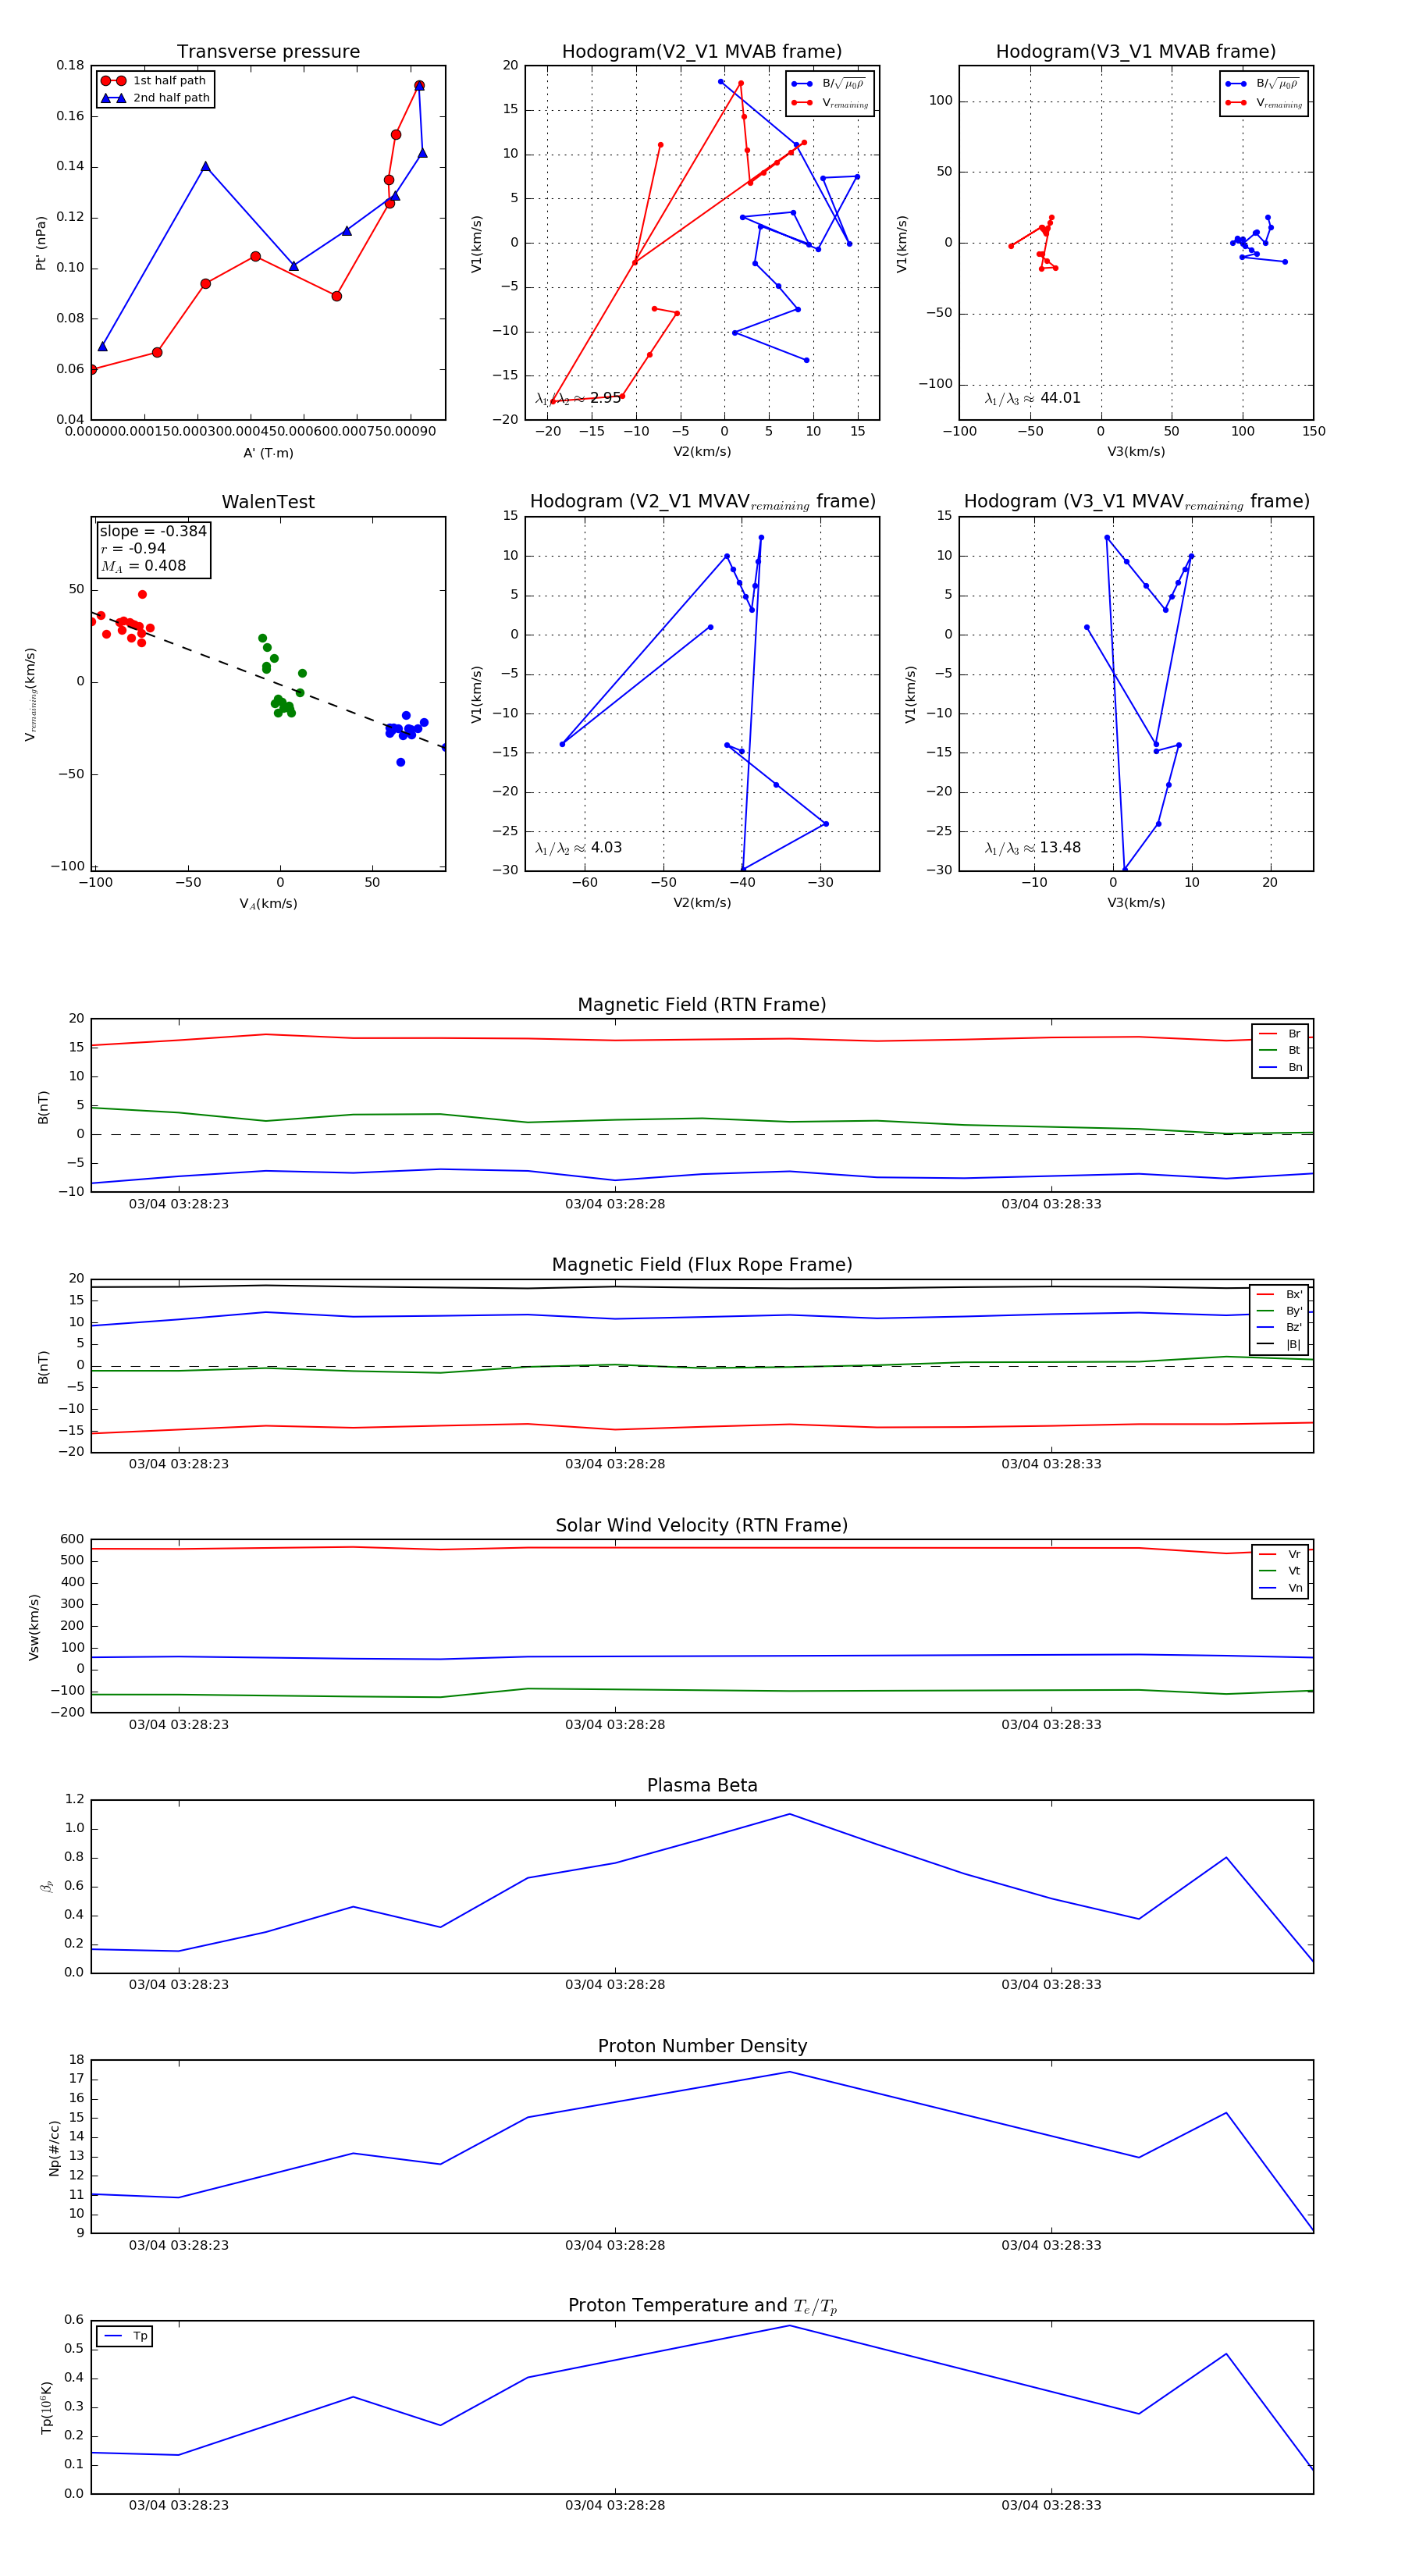Click the Hodogram V3_V1 MVAV remaining frame title

[x=1136, y=502]
